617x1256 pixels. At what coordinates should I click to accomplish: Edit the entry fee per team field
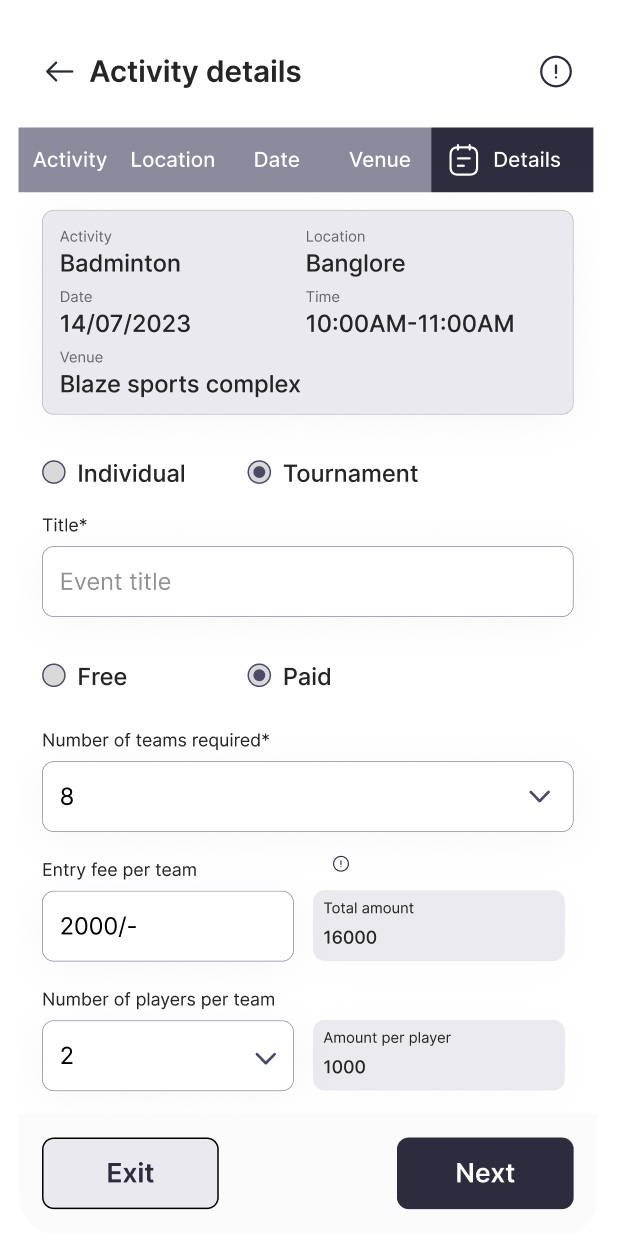[167, 926]
